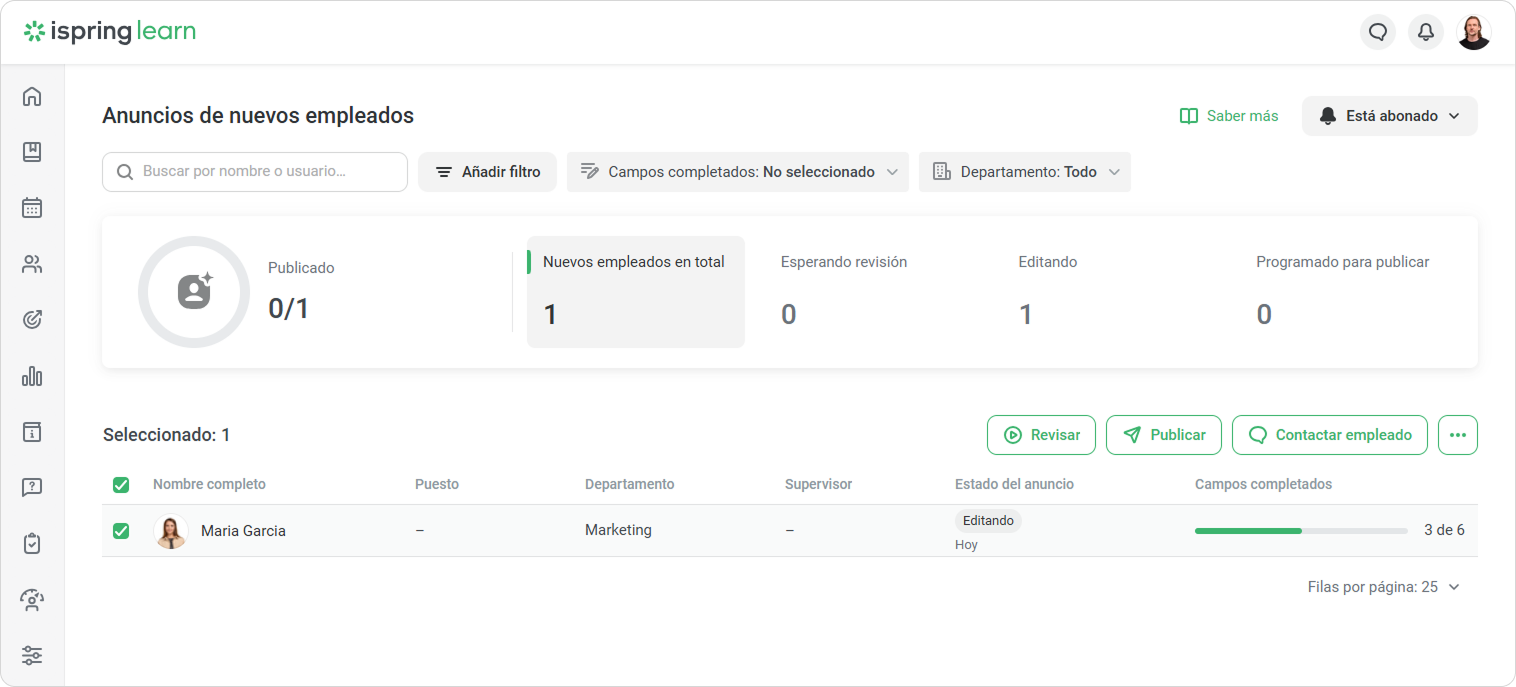
Task: Click Maria Garcia's completed fields progress bar
Action: [1300, 530]
